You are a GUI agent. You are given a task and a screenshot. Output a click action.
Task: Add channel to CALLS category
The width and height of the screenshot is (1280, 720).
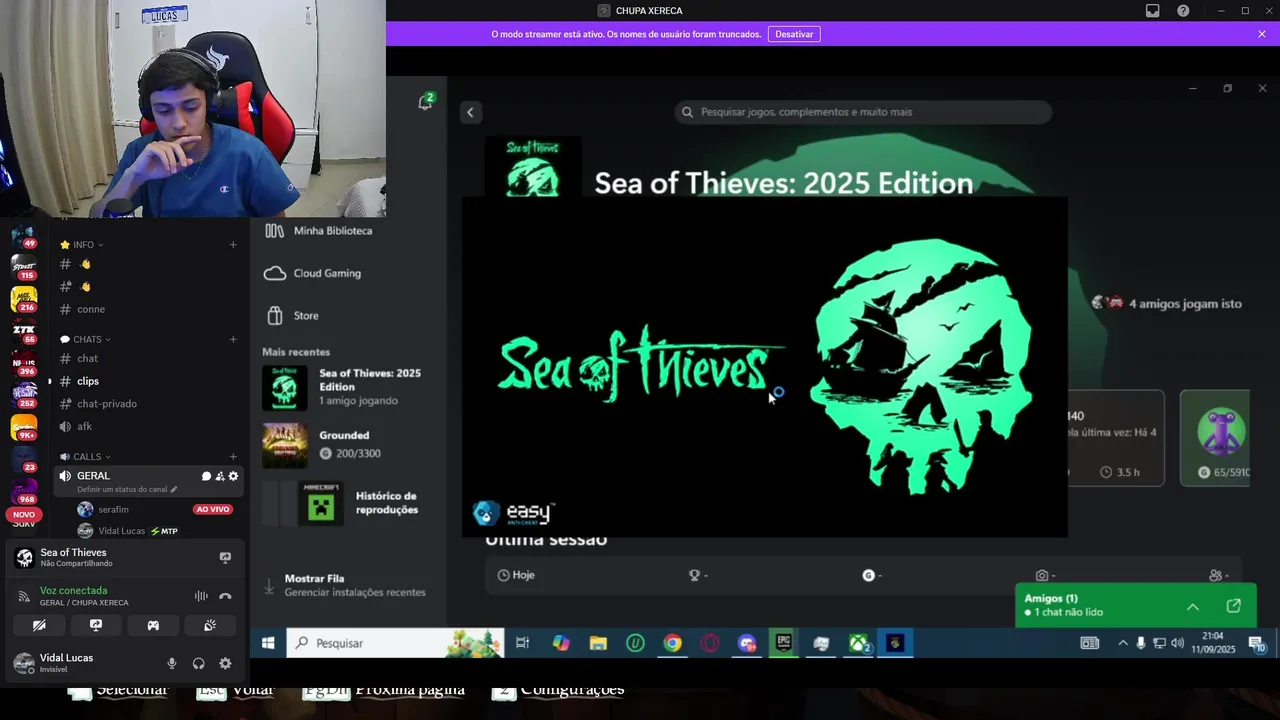click(233, 457)
